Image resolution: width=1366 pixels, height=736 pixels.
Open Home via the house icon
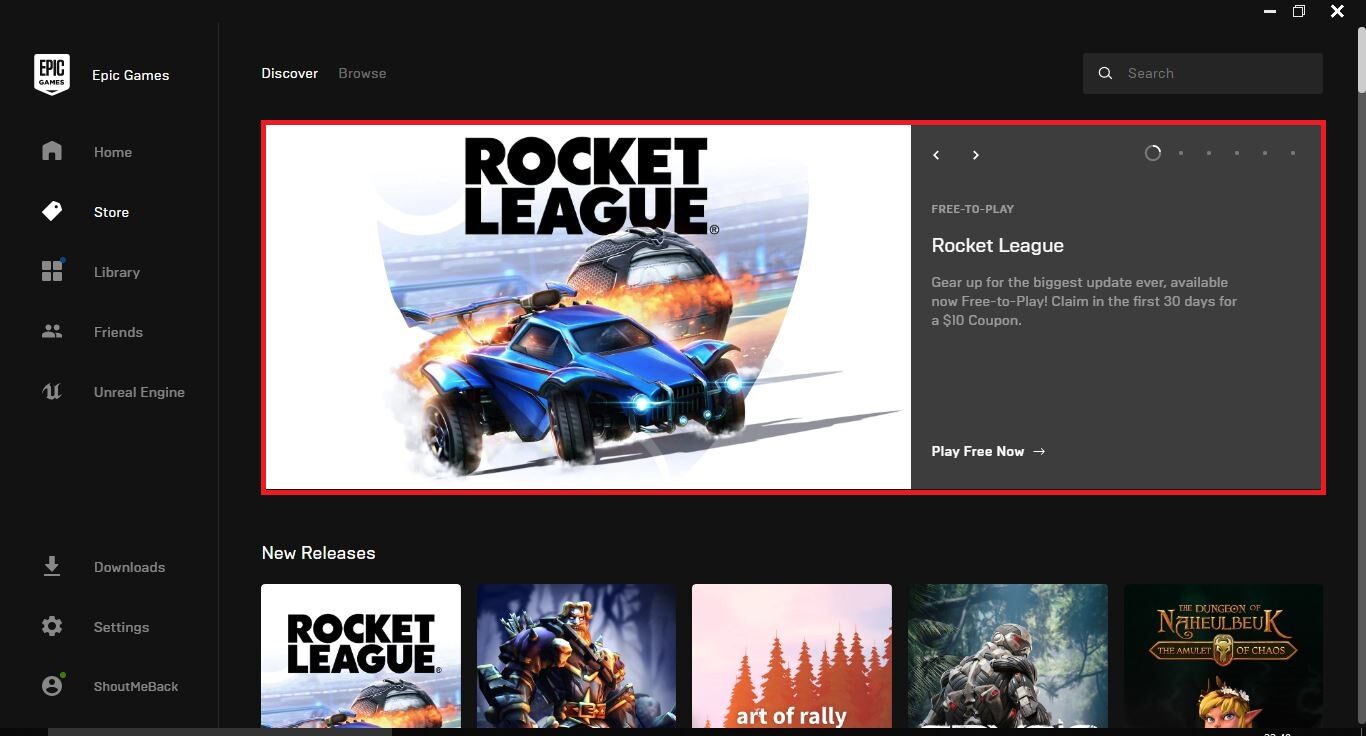click(52, 151)
